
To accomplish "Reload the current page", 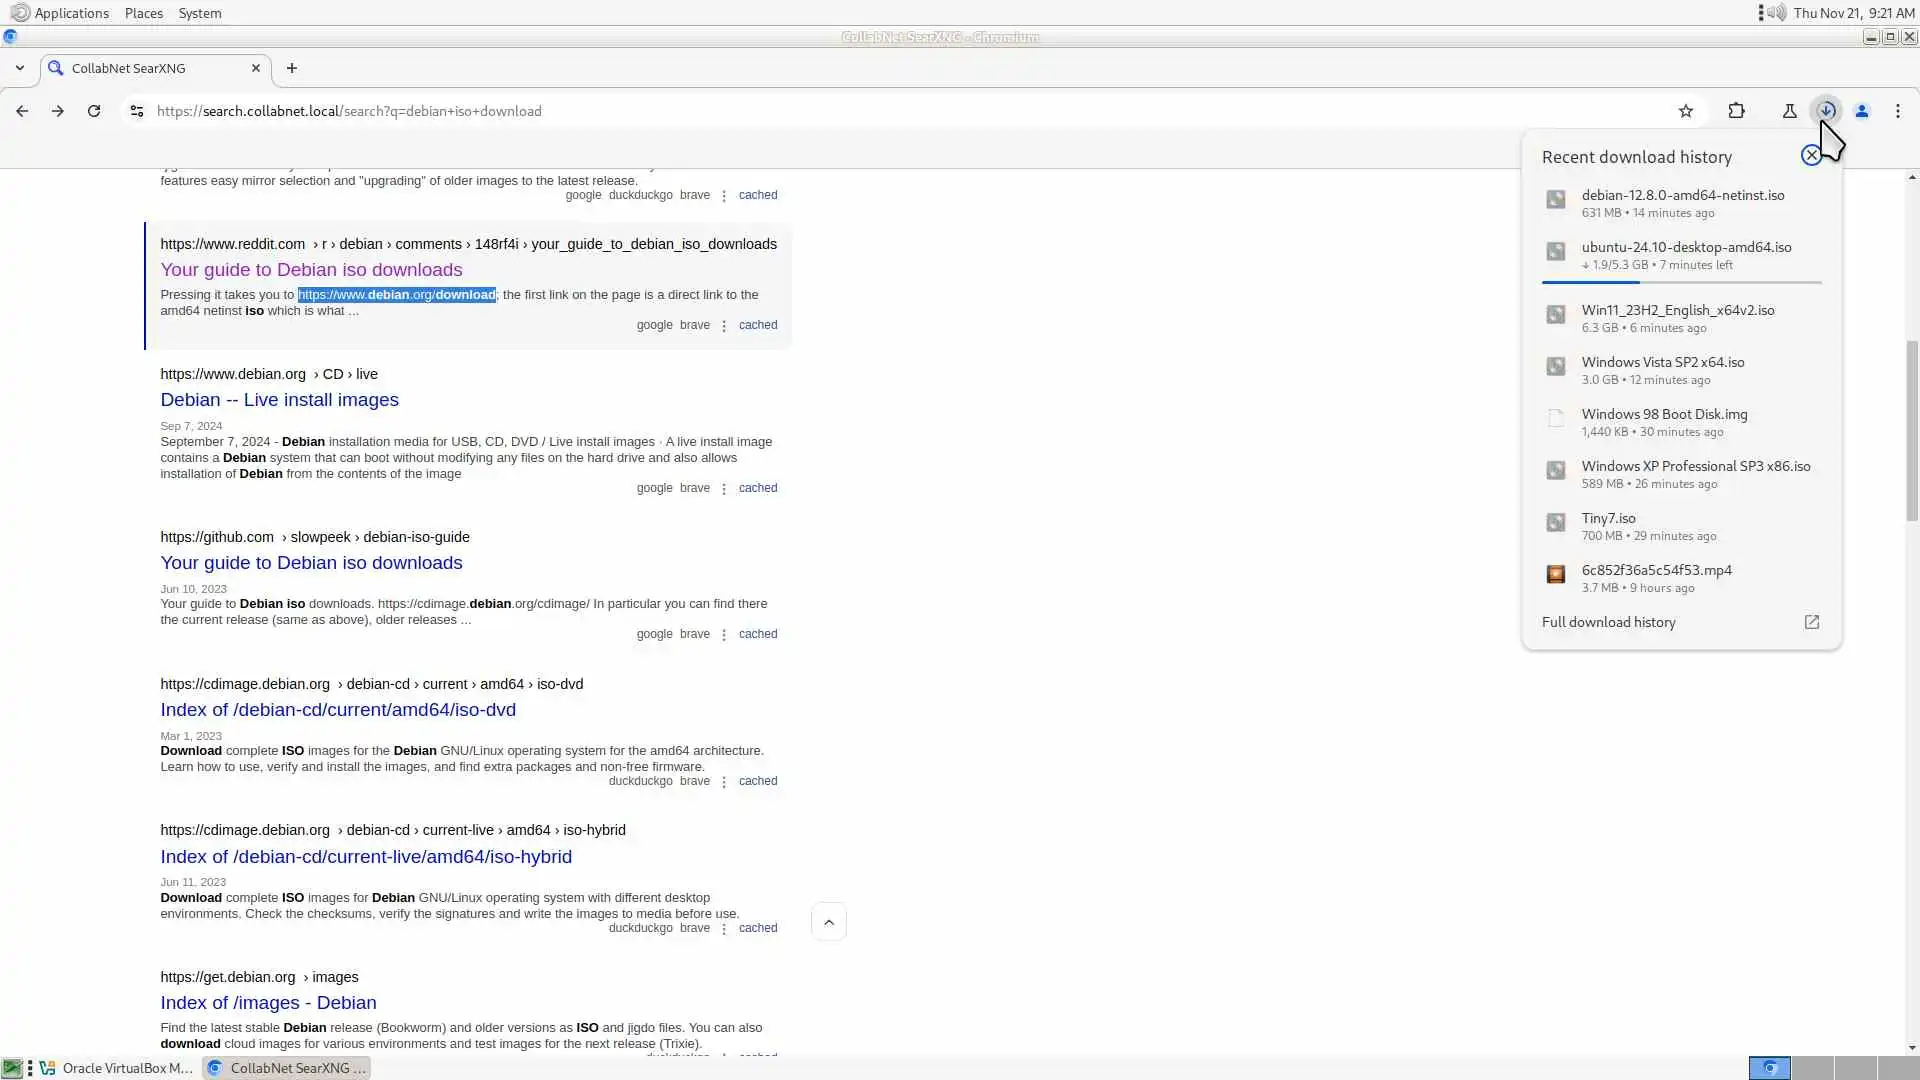I will [94, 111].
